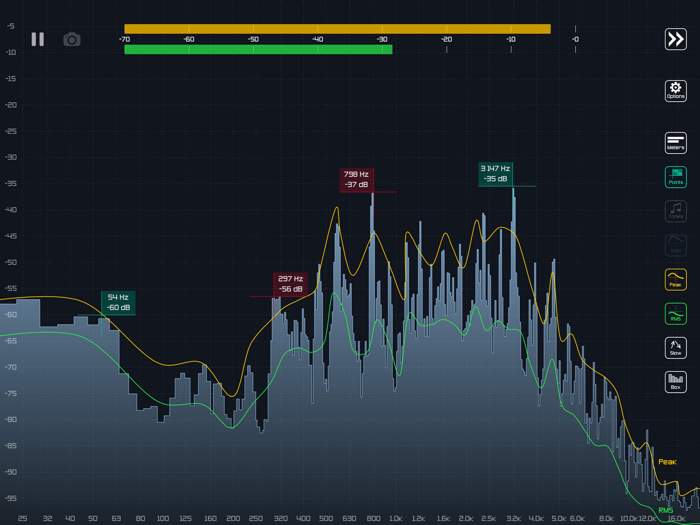The image size is (700, 525).
Task: Click the yellow Peak curve label
Action: click(667, 462)
